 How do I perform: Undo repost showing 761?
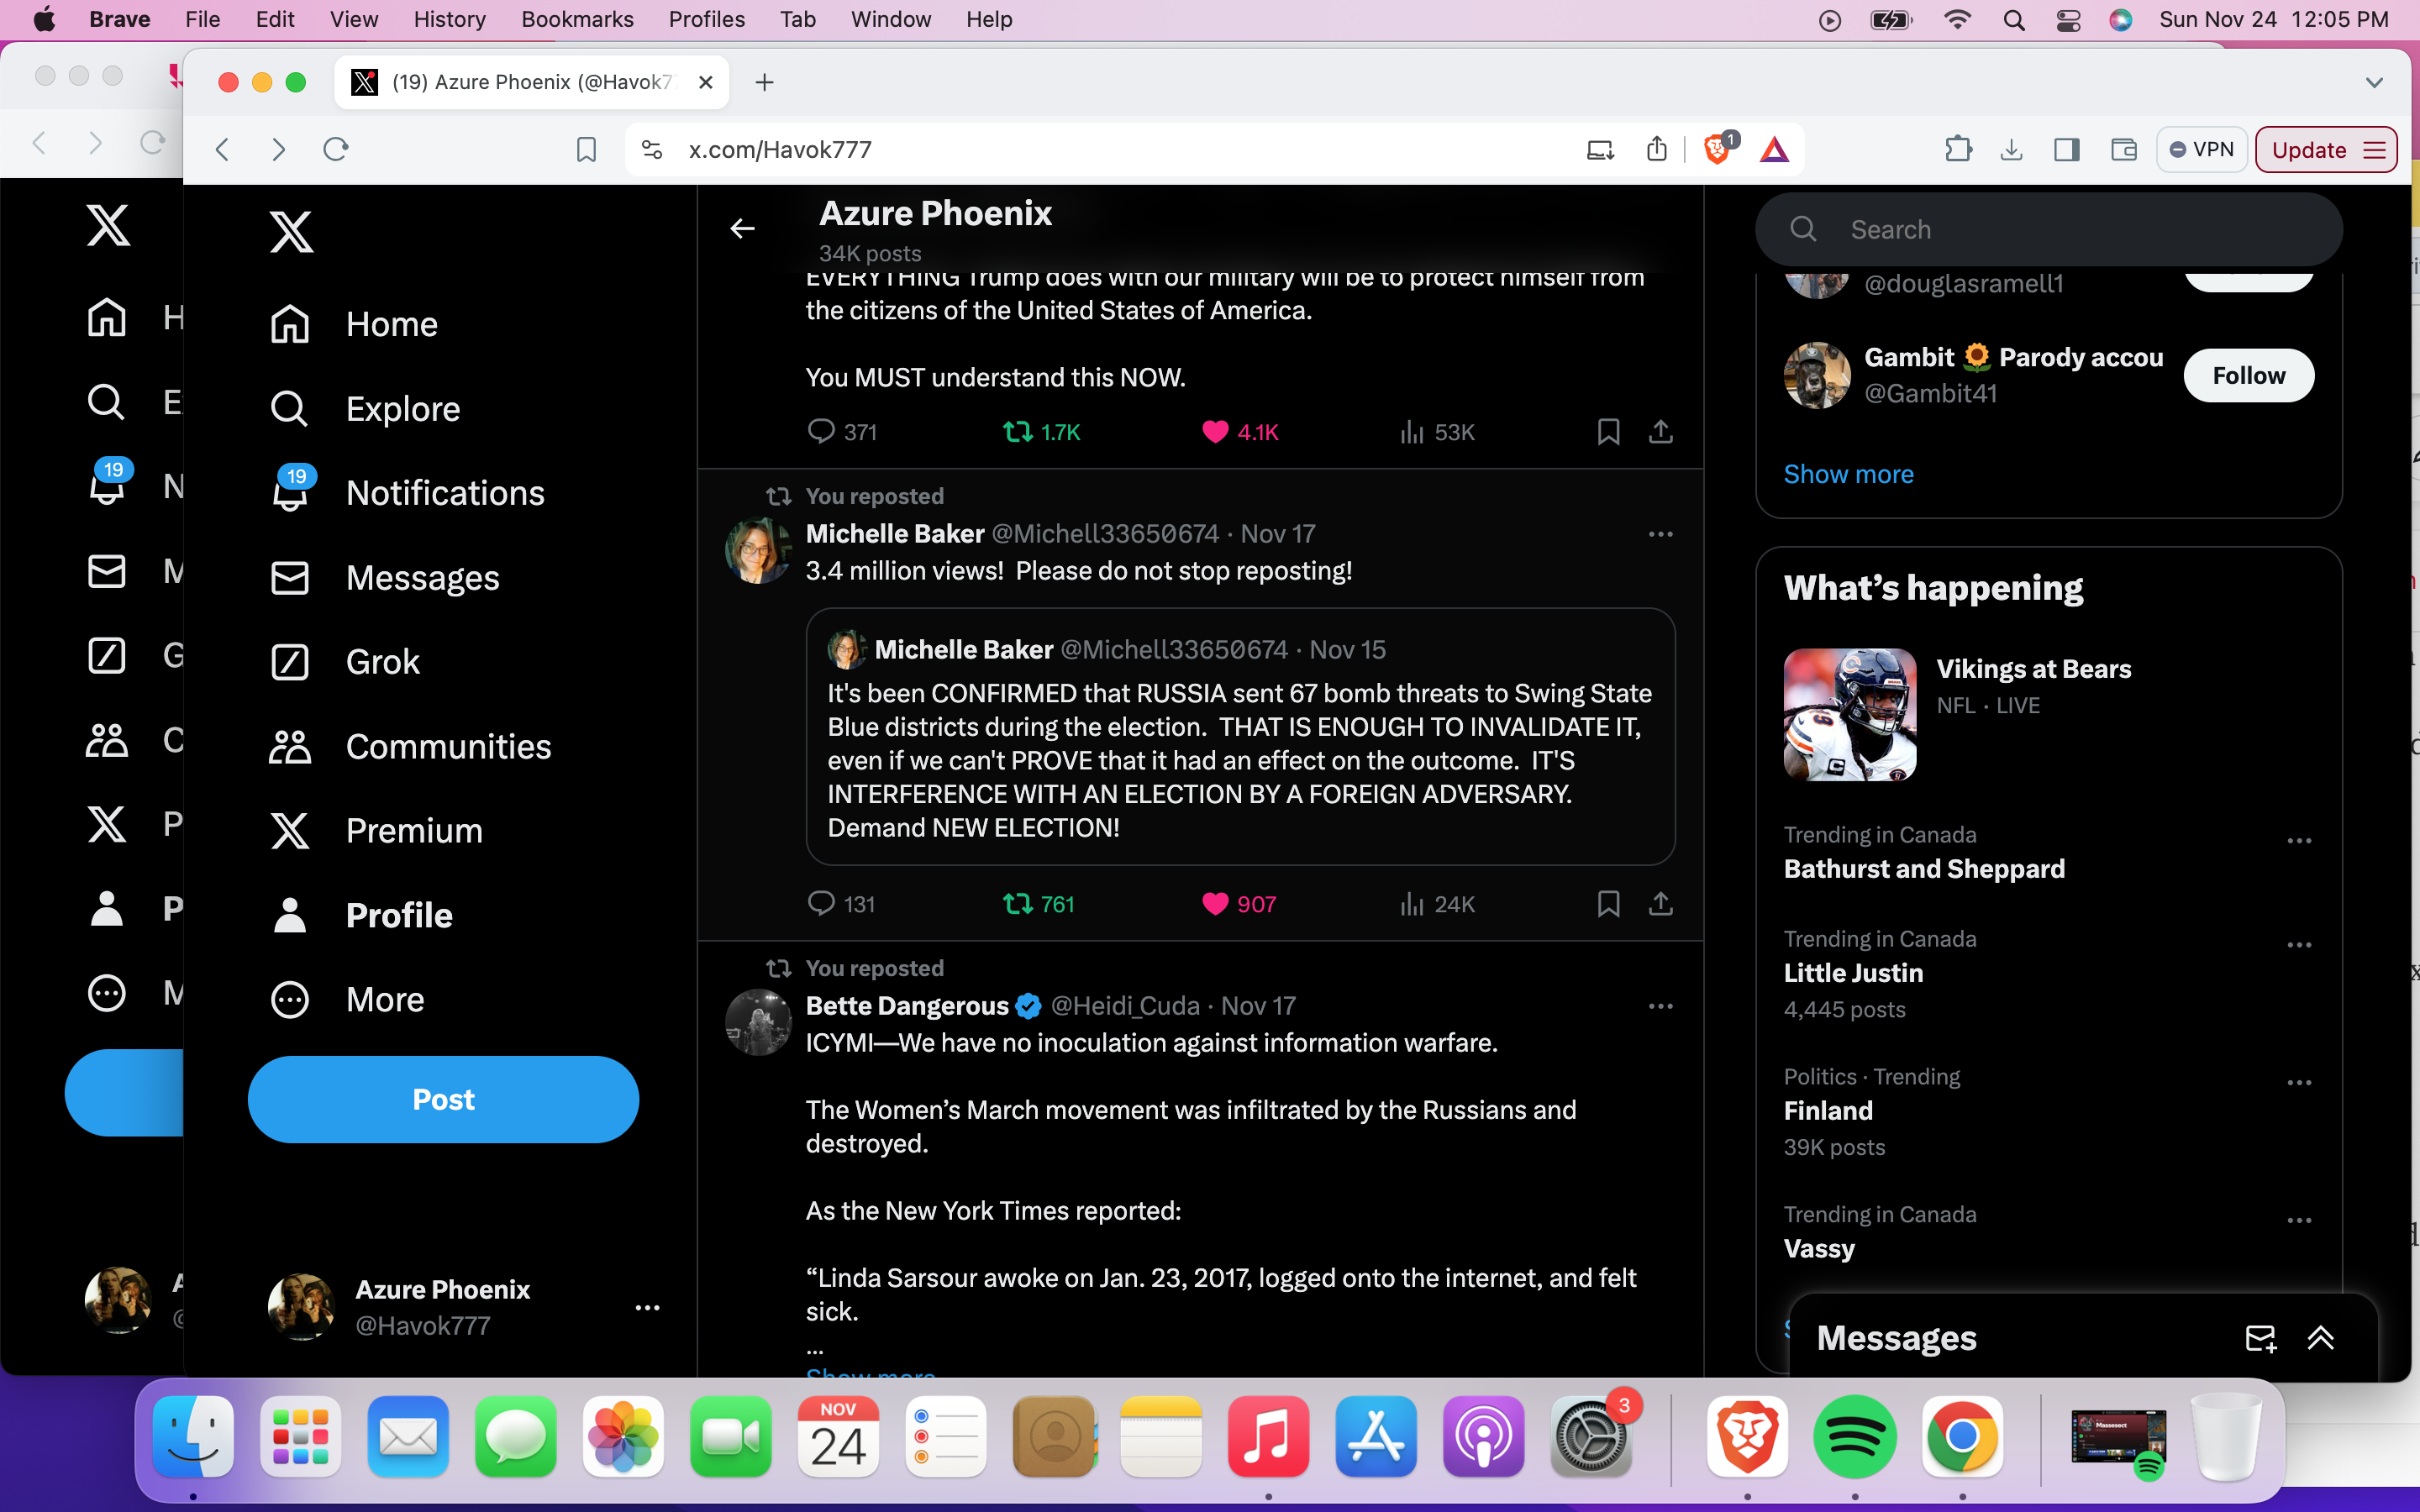(x=1038, y=904)
